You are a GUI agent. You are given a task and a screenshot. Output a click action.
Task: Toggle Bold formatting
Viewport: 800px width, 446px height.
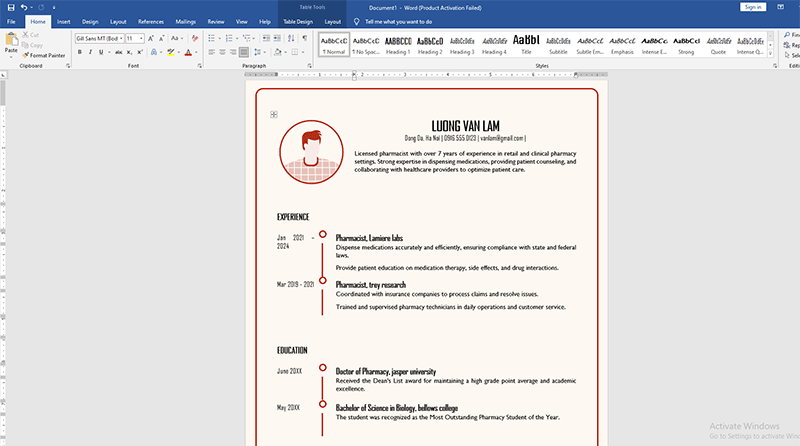(80, 52)
